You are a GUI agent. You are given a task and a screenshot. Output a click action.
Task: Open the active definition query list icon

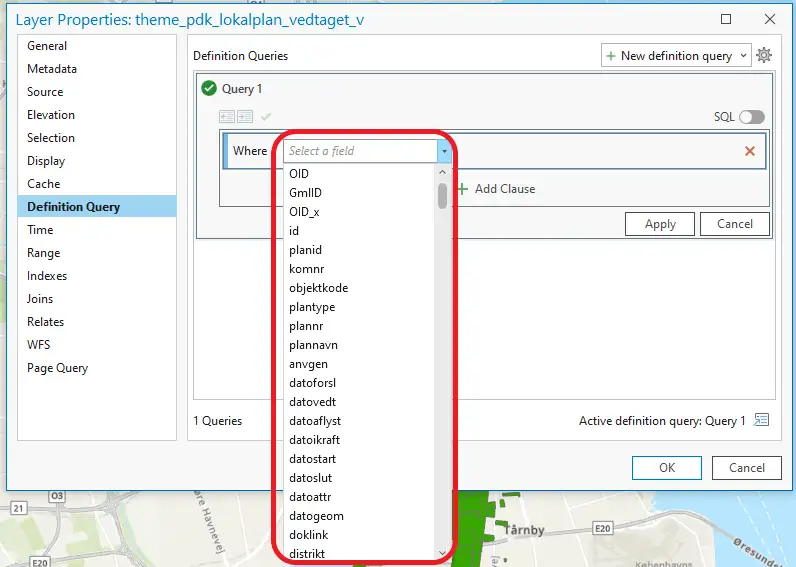click(762, 421)
